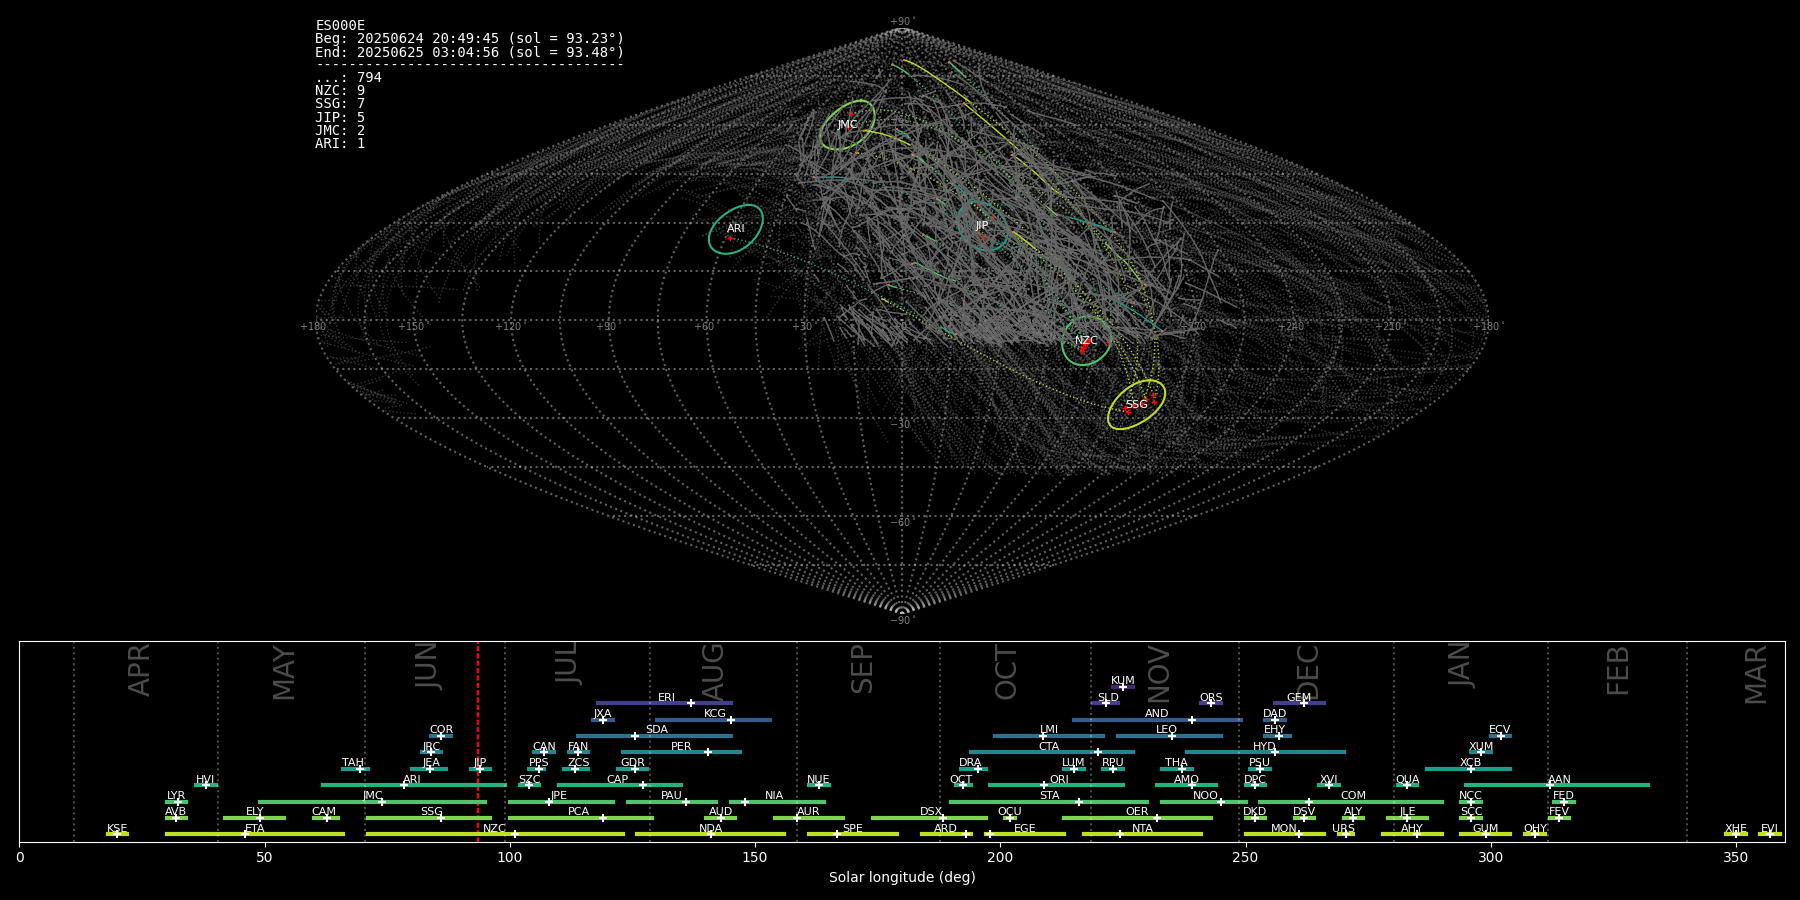
Task: Click the +90 latitude label at map top
Action: click(x=902, y=22)
